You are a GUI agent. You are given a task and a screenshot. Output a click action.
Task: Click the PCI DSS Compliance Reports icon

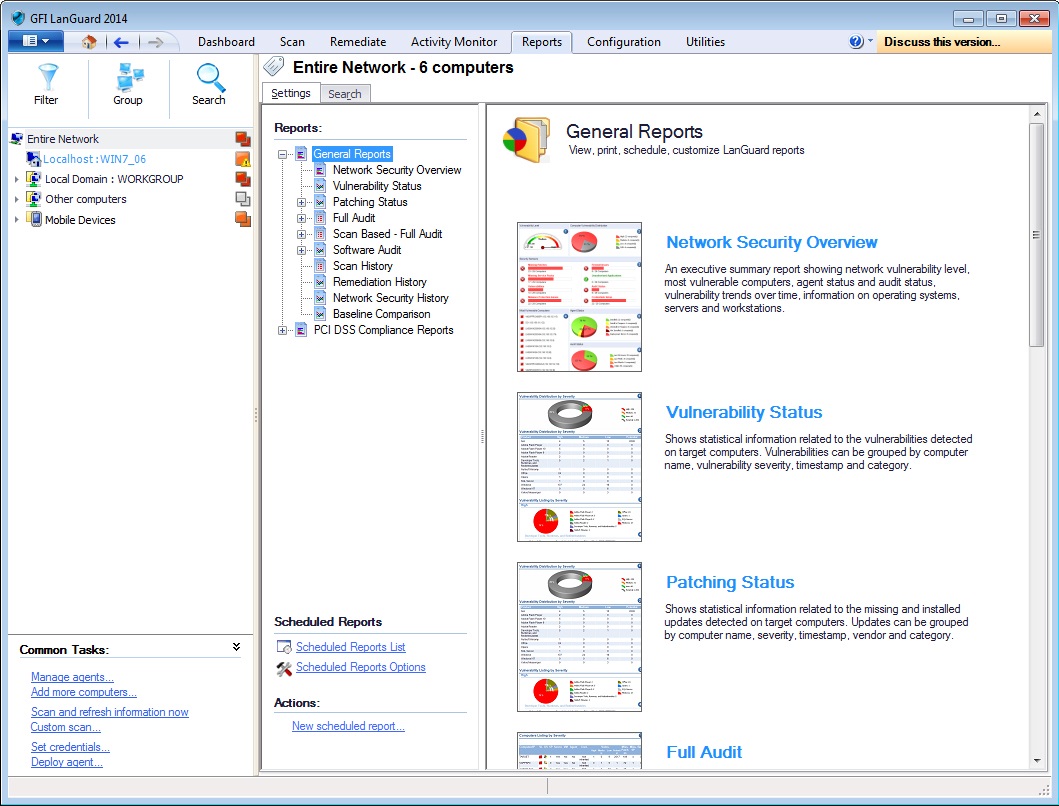301,330
